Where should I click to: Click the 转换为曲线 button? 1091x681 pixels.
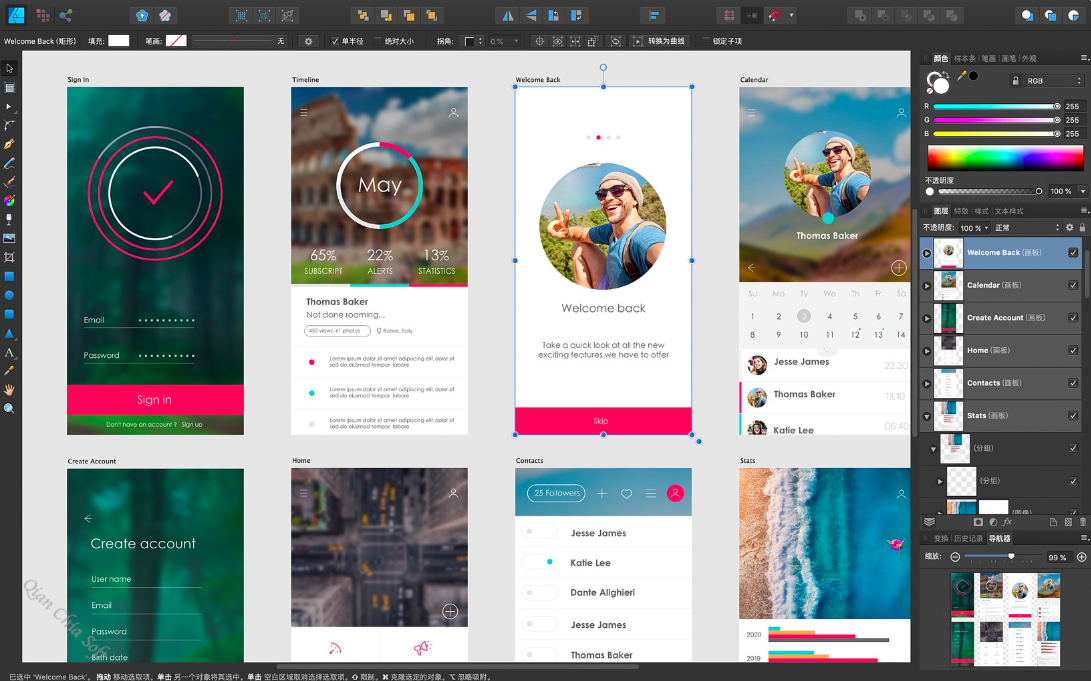tap(659, 41)
